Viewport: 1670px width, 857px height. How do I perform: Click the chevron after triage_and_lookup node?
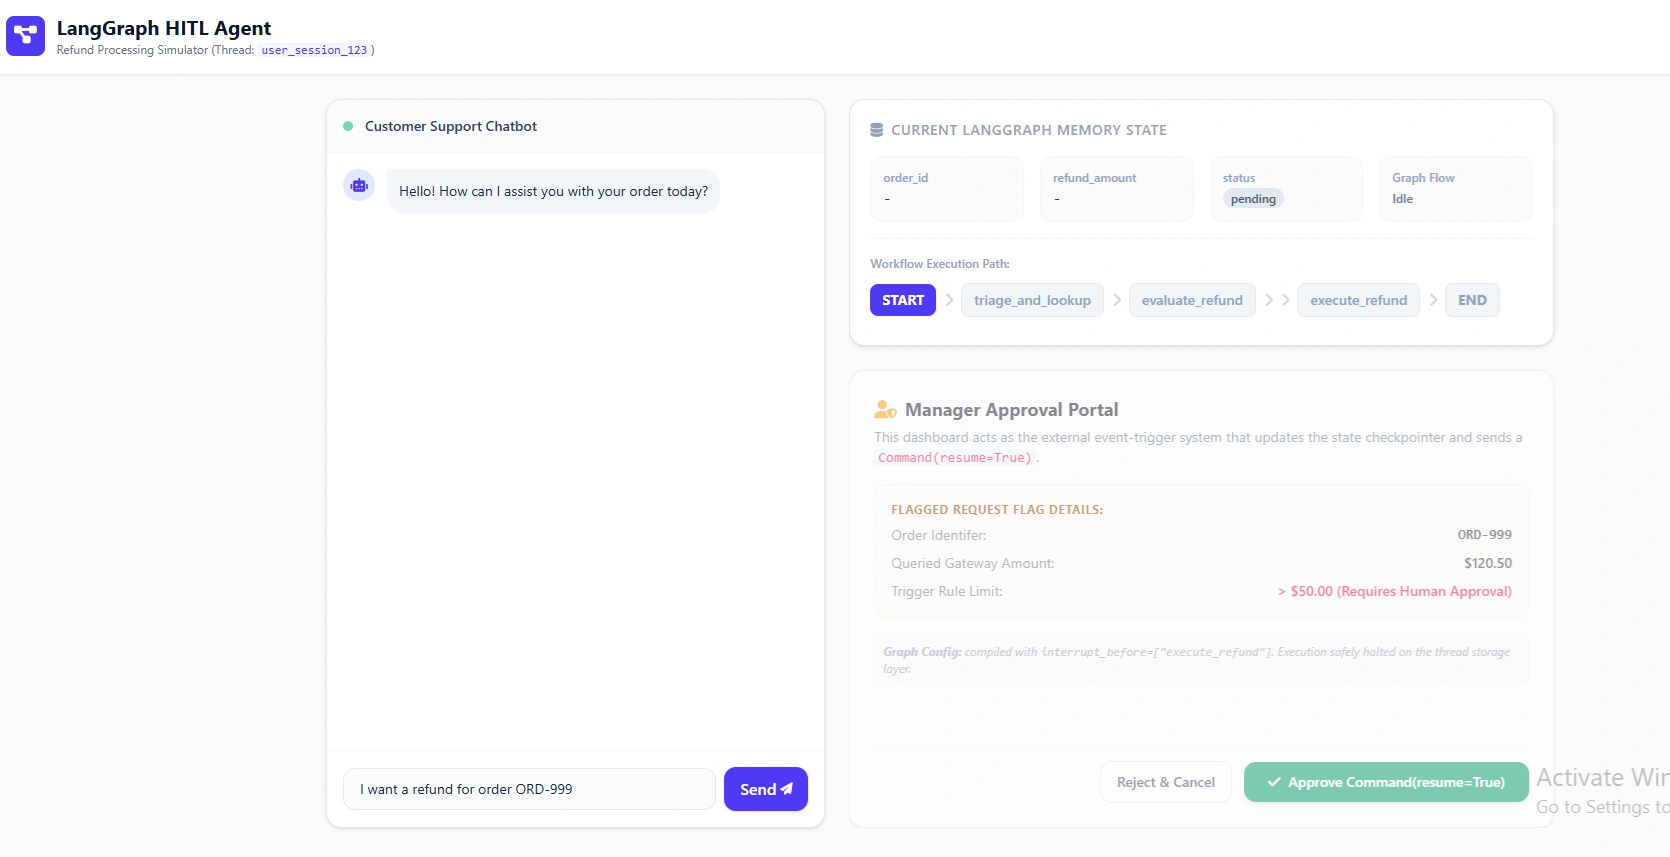(x=1117, y=300)
